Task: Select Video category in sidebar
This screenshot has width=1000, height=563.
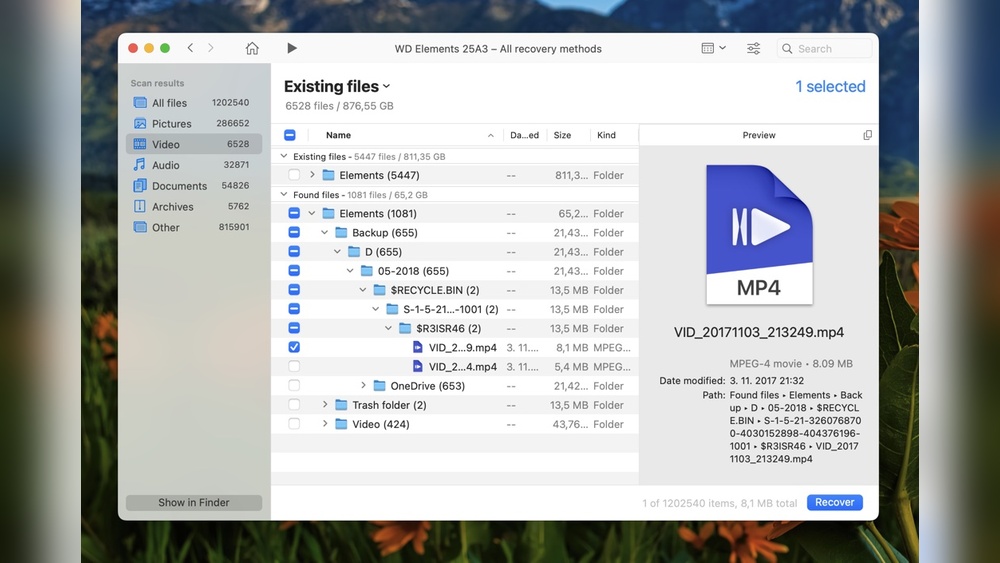Action: [x=194, y=144]
